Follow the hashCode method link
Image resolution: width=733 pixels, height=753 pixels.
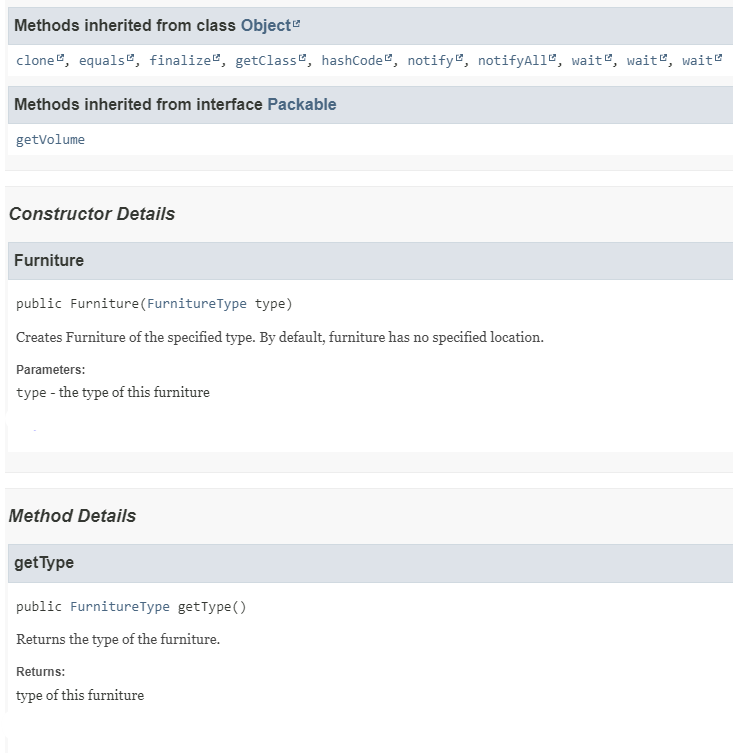click(x=352, y=61)
